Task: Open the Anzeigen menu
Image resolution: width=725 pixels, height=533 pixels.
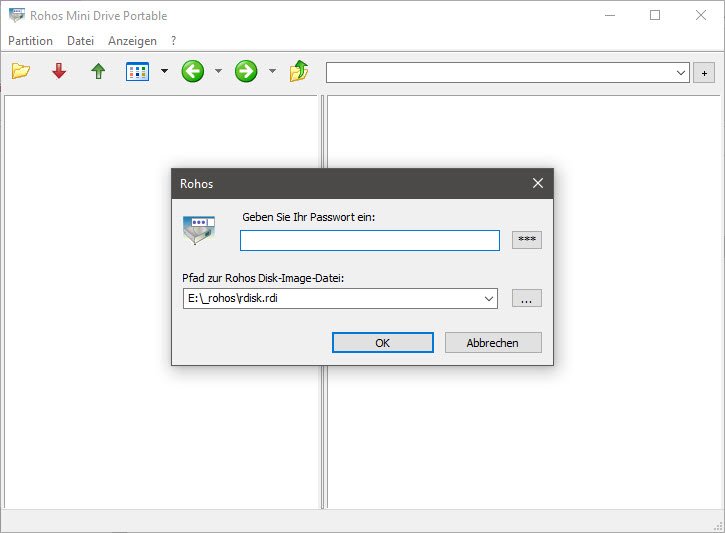Action: click(132, 41)
